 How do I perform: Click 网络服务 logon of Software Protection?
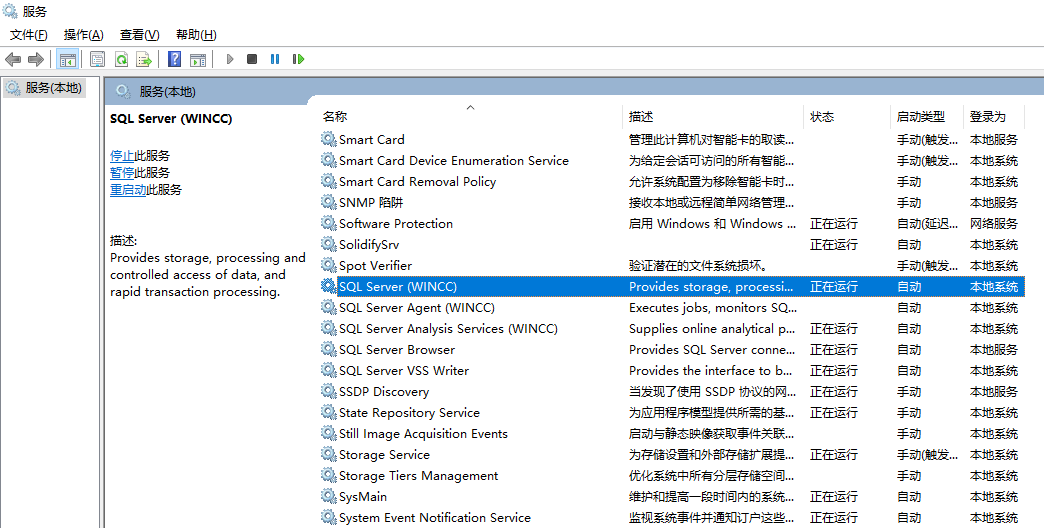[x=994, y=224]
